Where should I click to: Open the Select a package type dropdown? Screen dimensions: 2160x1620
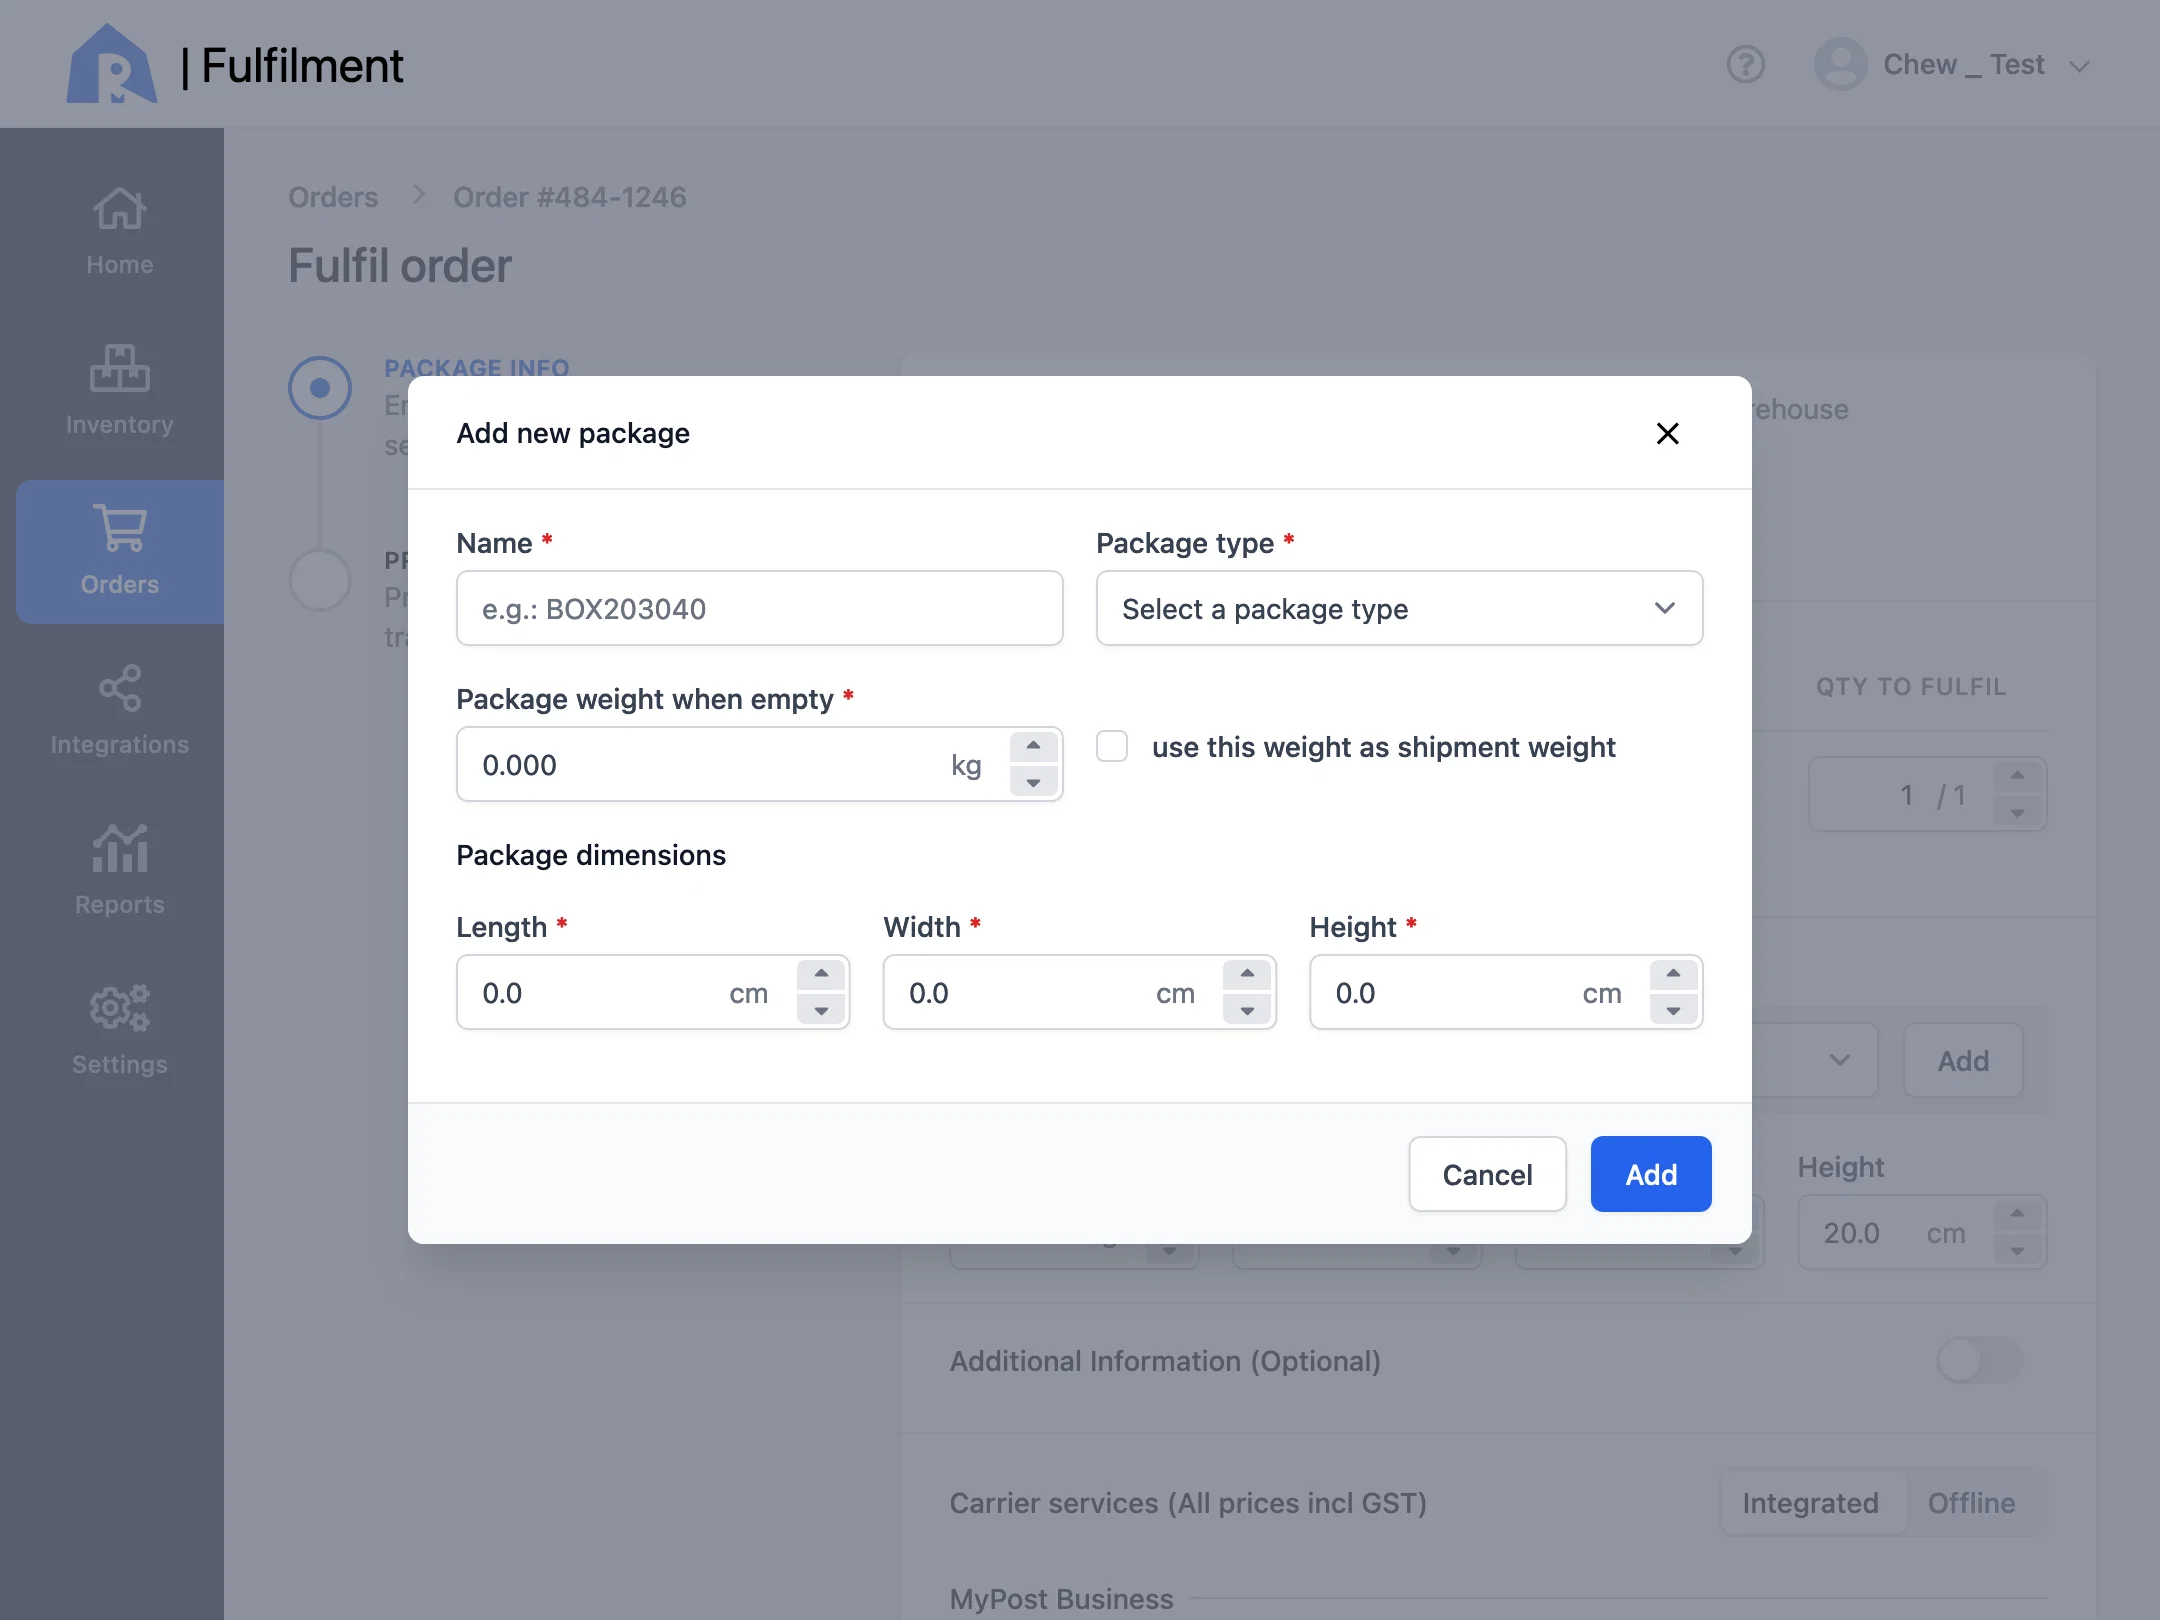tap(1399, 608)
